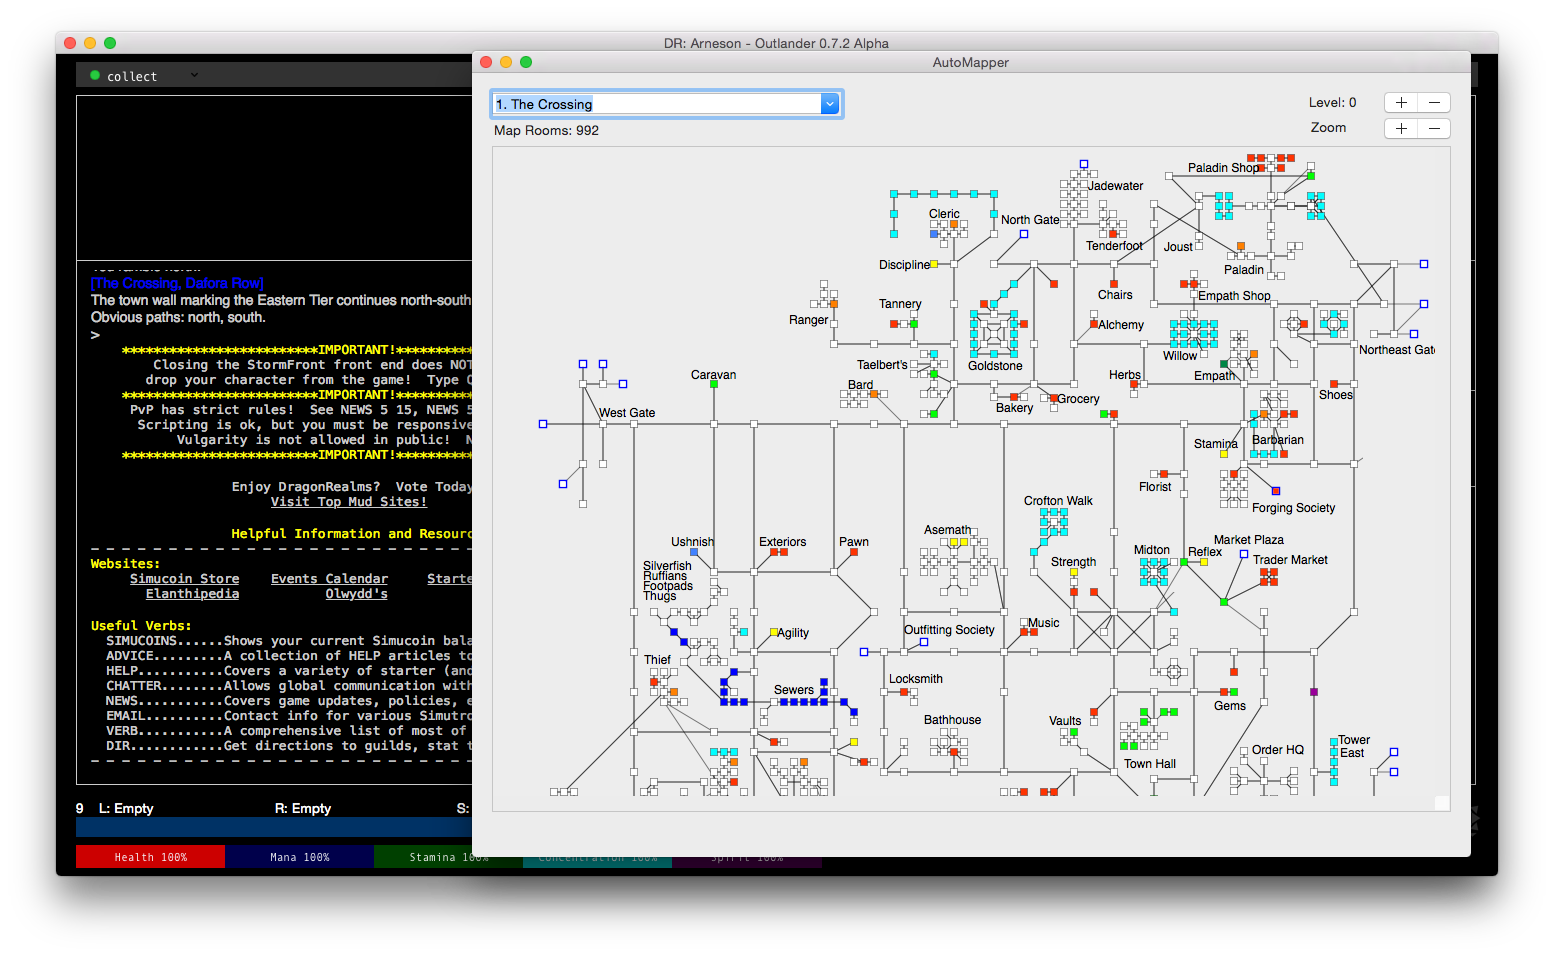Select the blue-outlined exit node beside North Gate

1024,234
